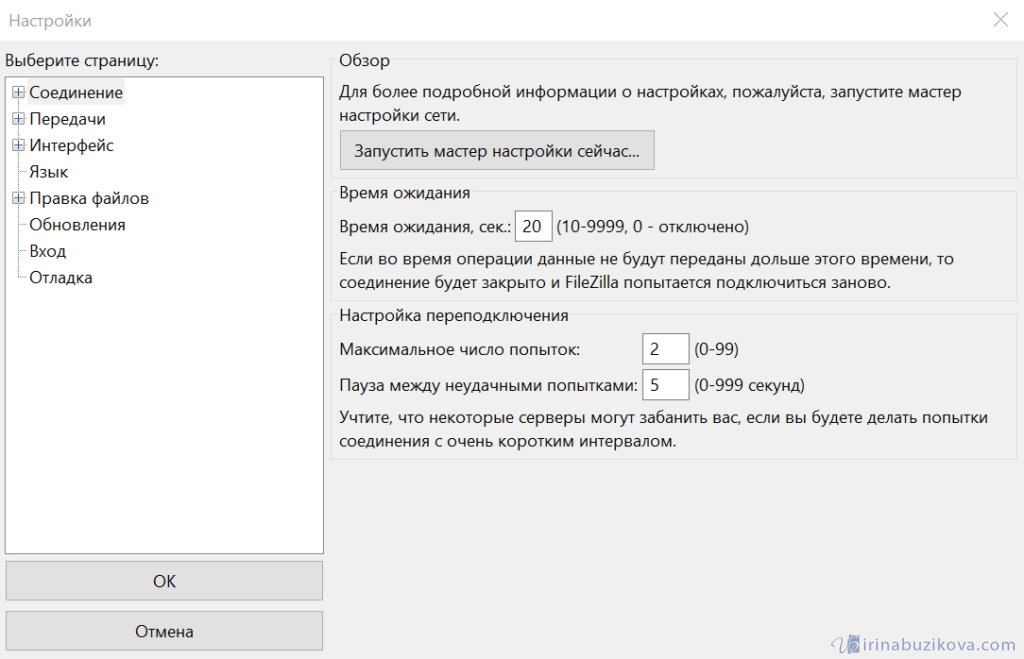The width and height of the screenshot is (1024, 659).
Task: Open the Обновления settings page
Action: pos(77,225)
